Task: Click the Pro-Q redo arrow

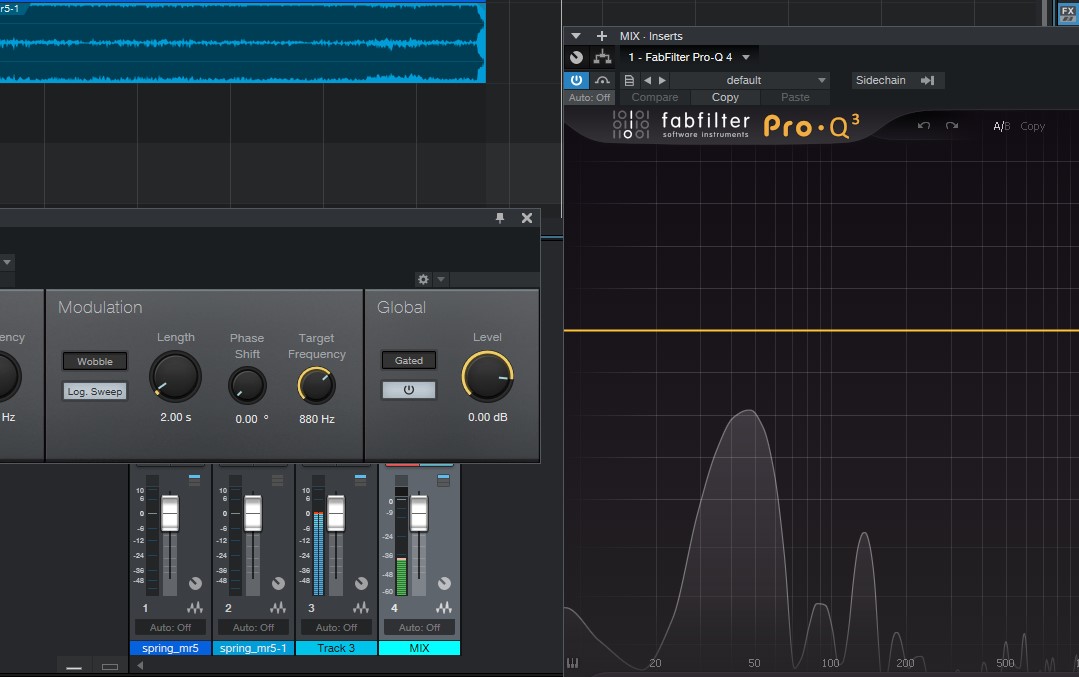Action: tap(951, 126)
